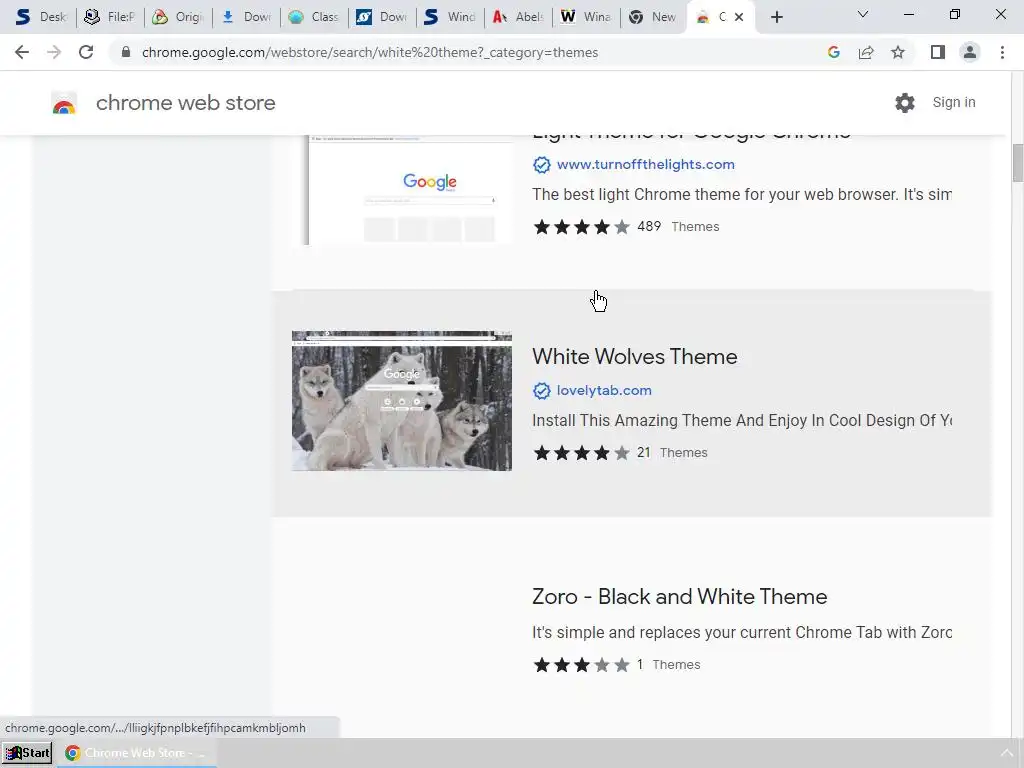Switch to the Abel tab
This screenshot has width=1024, height=768.
tap(518, 17)
